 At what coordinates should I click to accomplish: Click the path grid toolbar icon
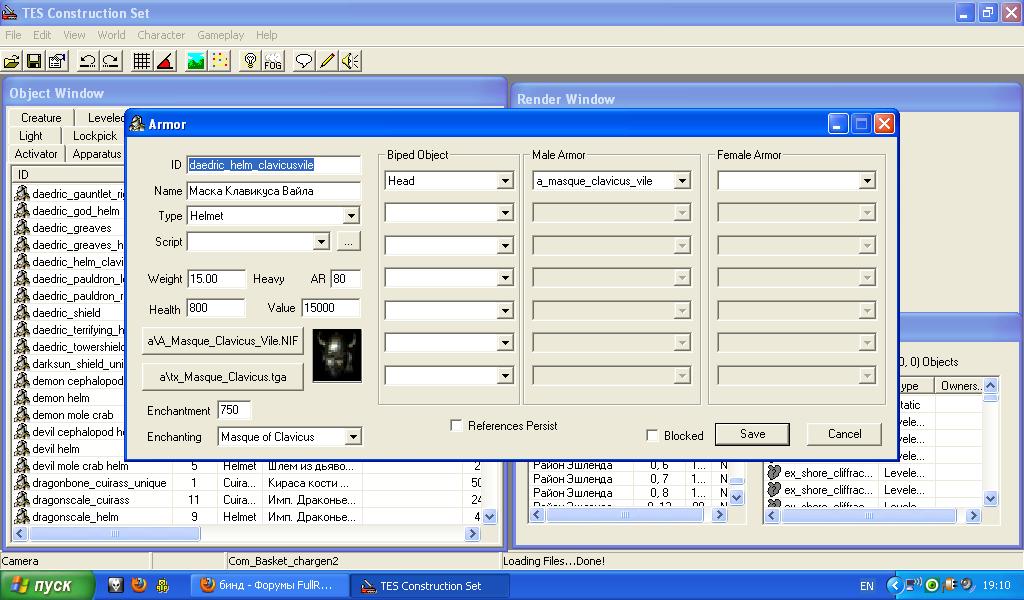click(220, 61)
